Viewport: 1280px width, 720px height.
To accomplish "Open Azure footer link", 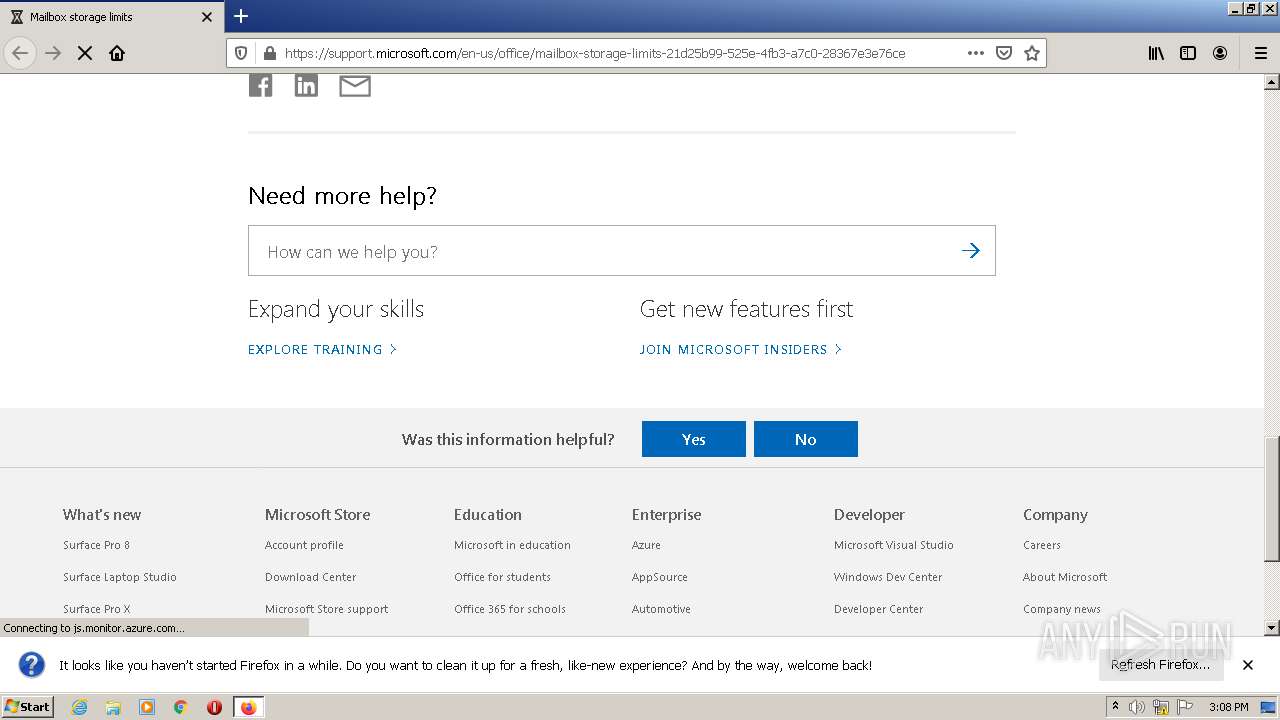I will click(x=646, y=545).
